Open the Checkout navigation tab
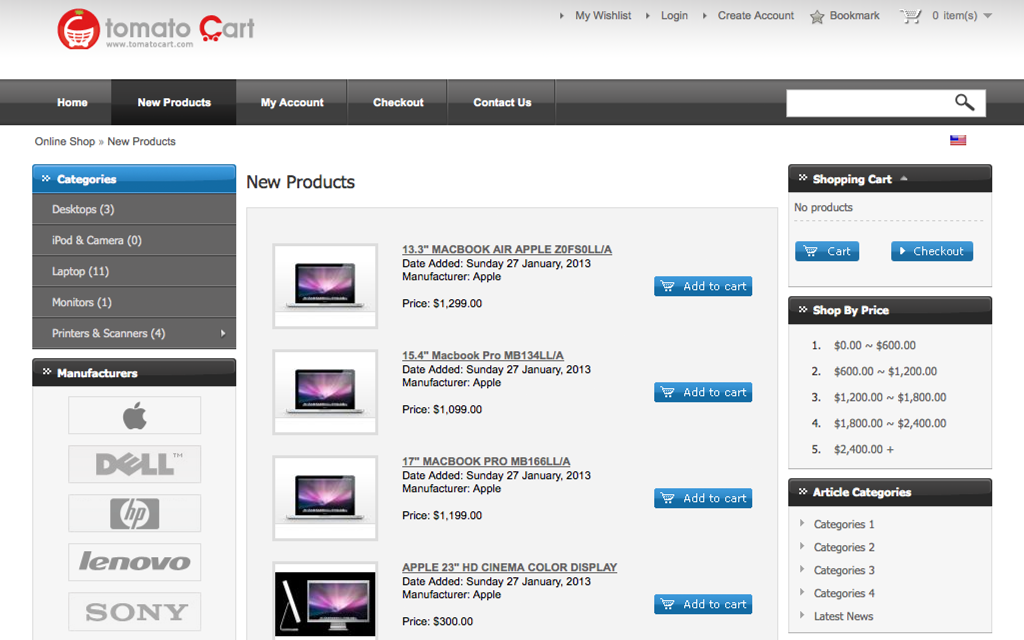Viewport: 1024px width, 640px height. coord(398,102)
